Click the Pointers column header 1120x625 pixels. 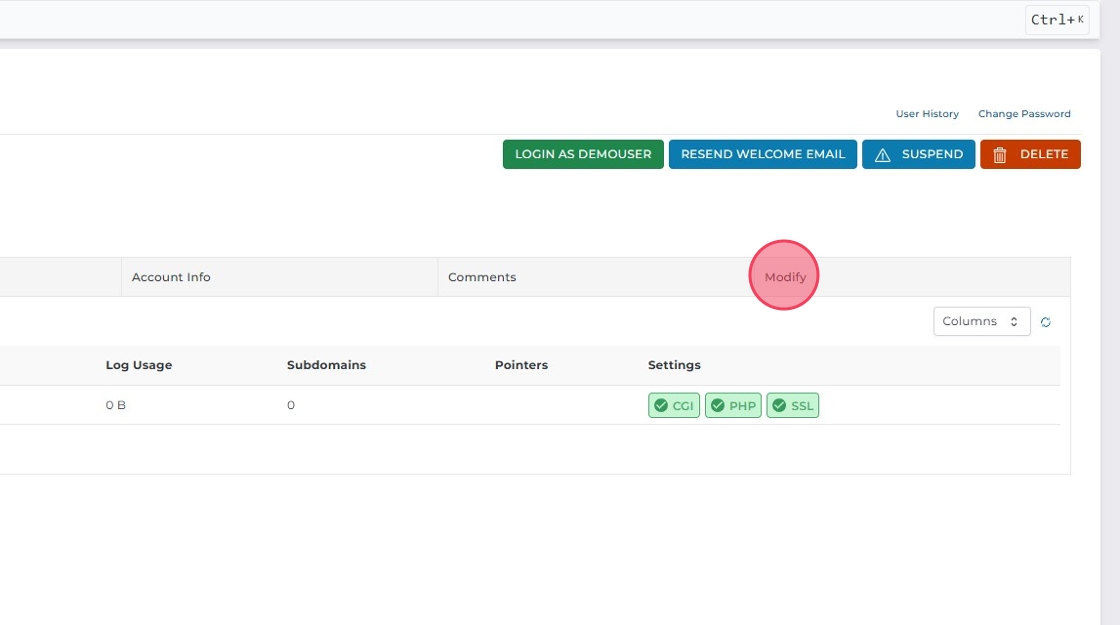coord(521,365)
